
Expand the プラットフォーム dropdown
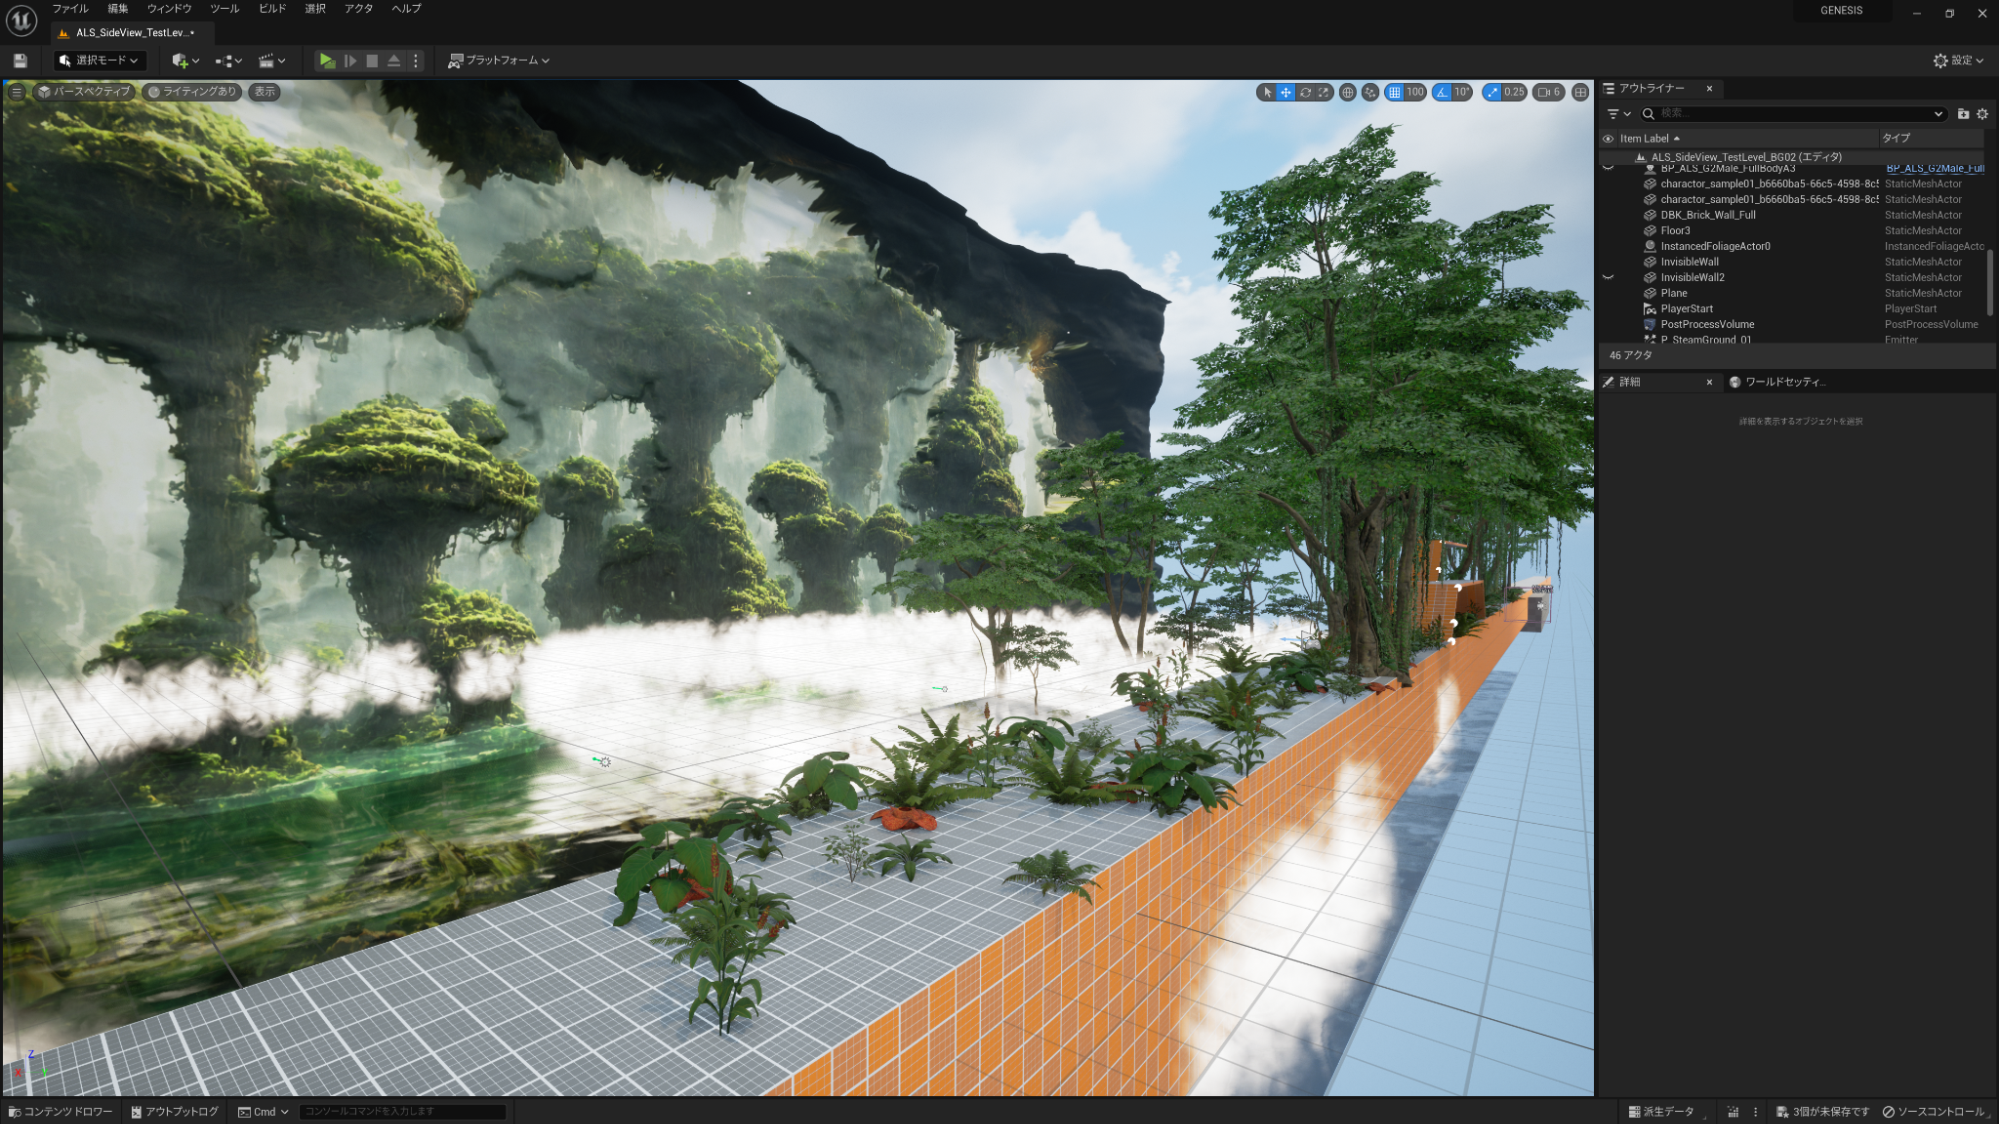[499, 61]
